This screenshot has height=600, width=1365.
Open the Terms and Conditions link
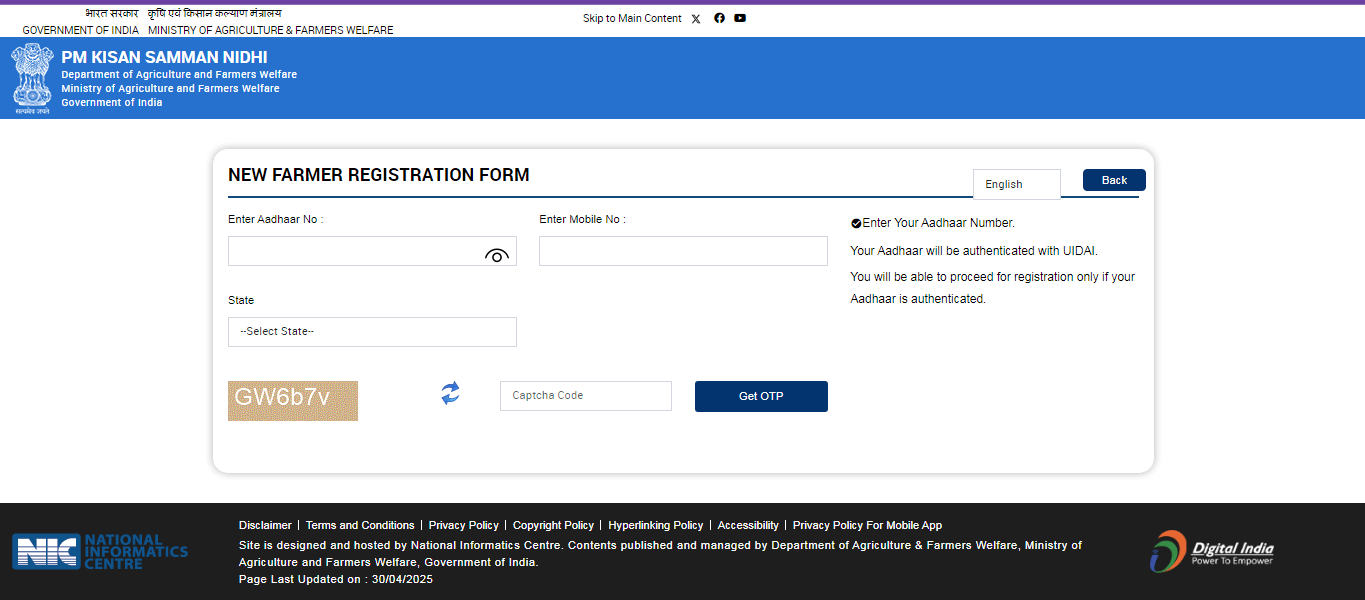360,525
